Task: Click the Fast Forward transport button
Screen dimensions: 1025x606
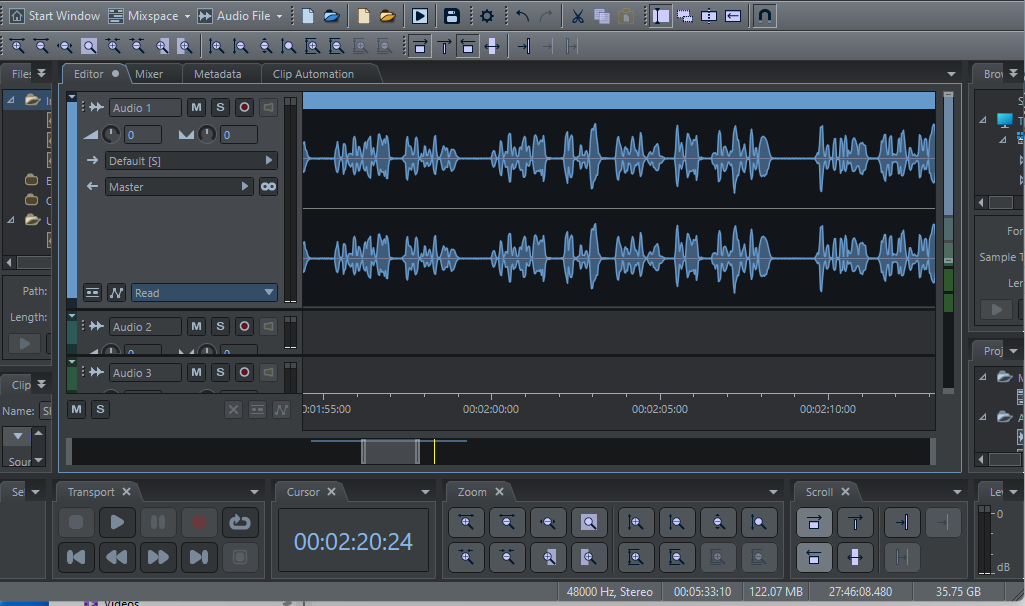Action: point(158,557)
